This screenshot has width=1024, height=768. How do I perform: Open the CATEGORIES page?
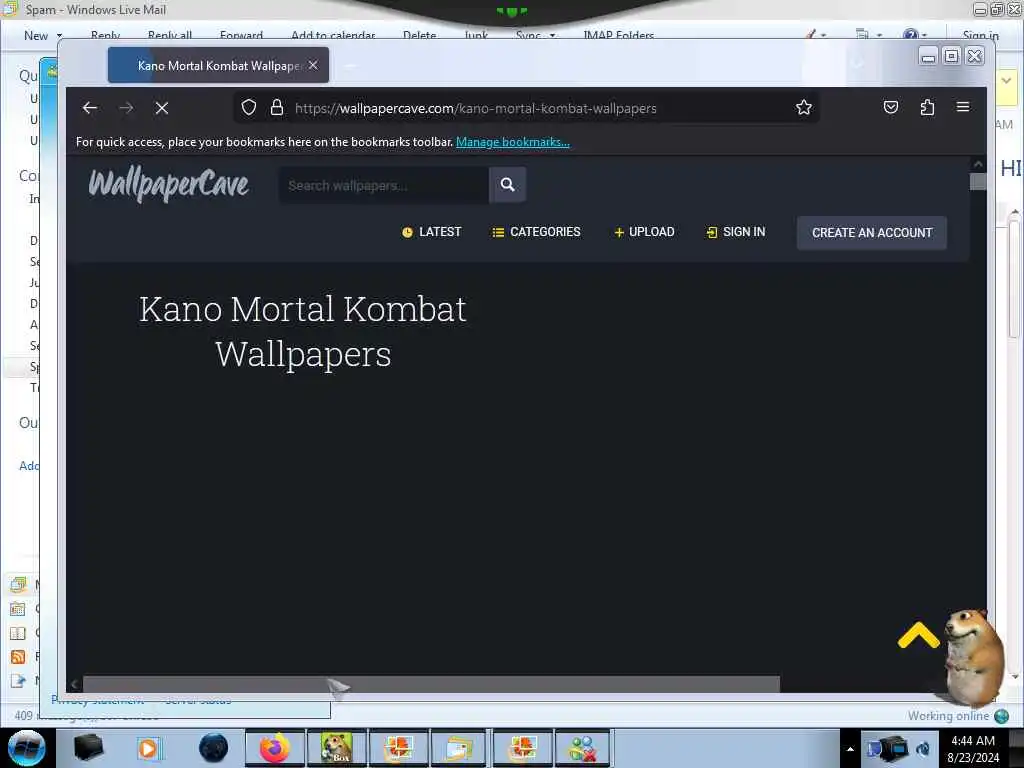pyautogui.click(x=536, y=232)
